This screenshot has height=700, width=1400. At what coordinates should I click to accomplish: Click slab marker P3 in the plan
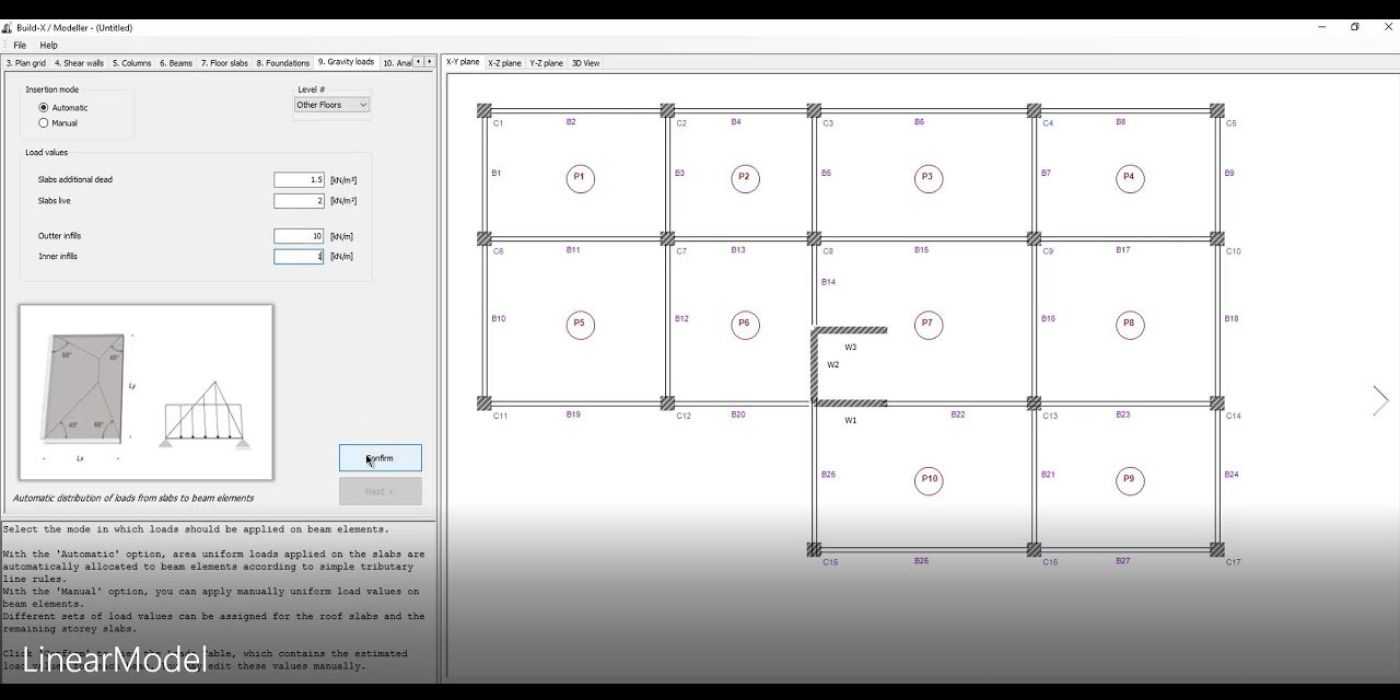coord(928,178)
